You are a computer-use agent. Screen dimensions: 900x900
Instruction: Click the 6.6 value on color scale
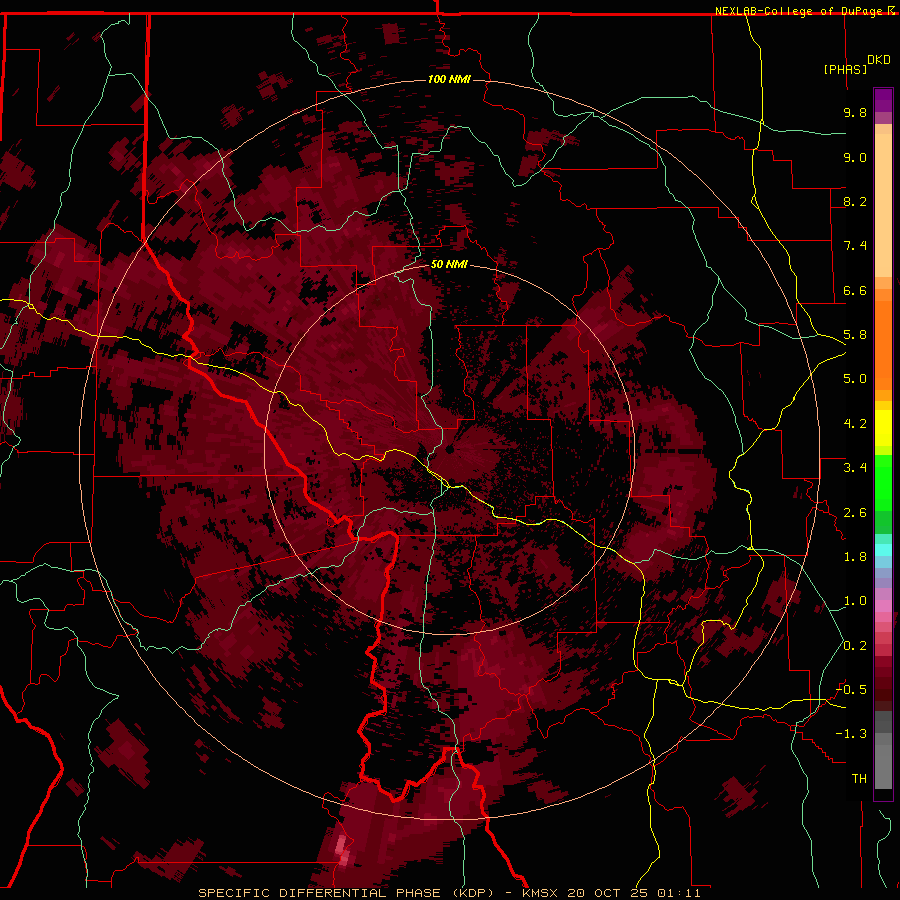point(855,290)
